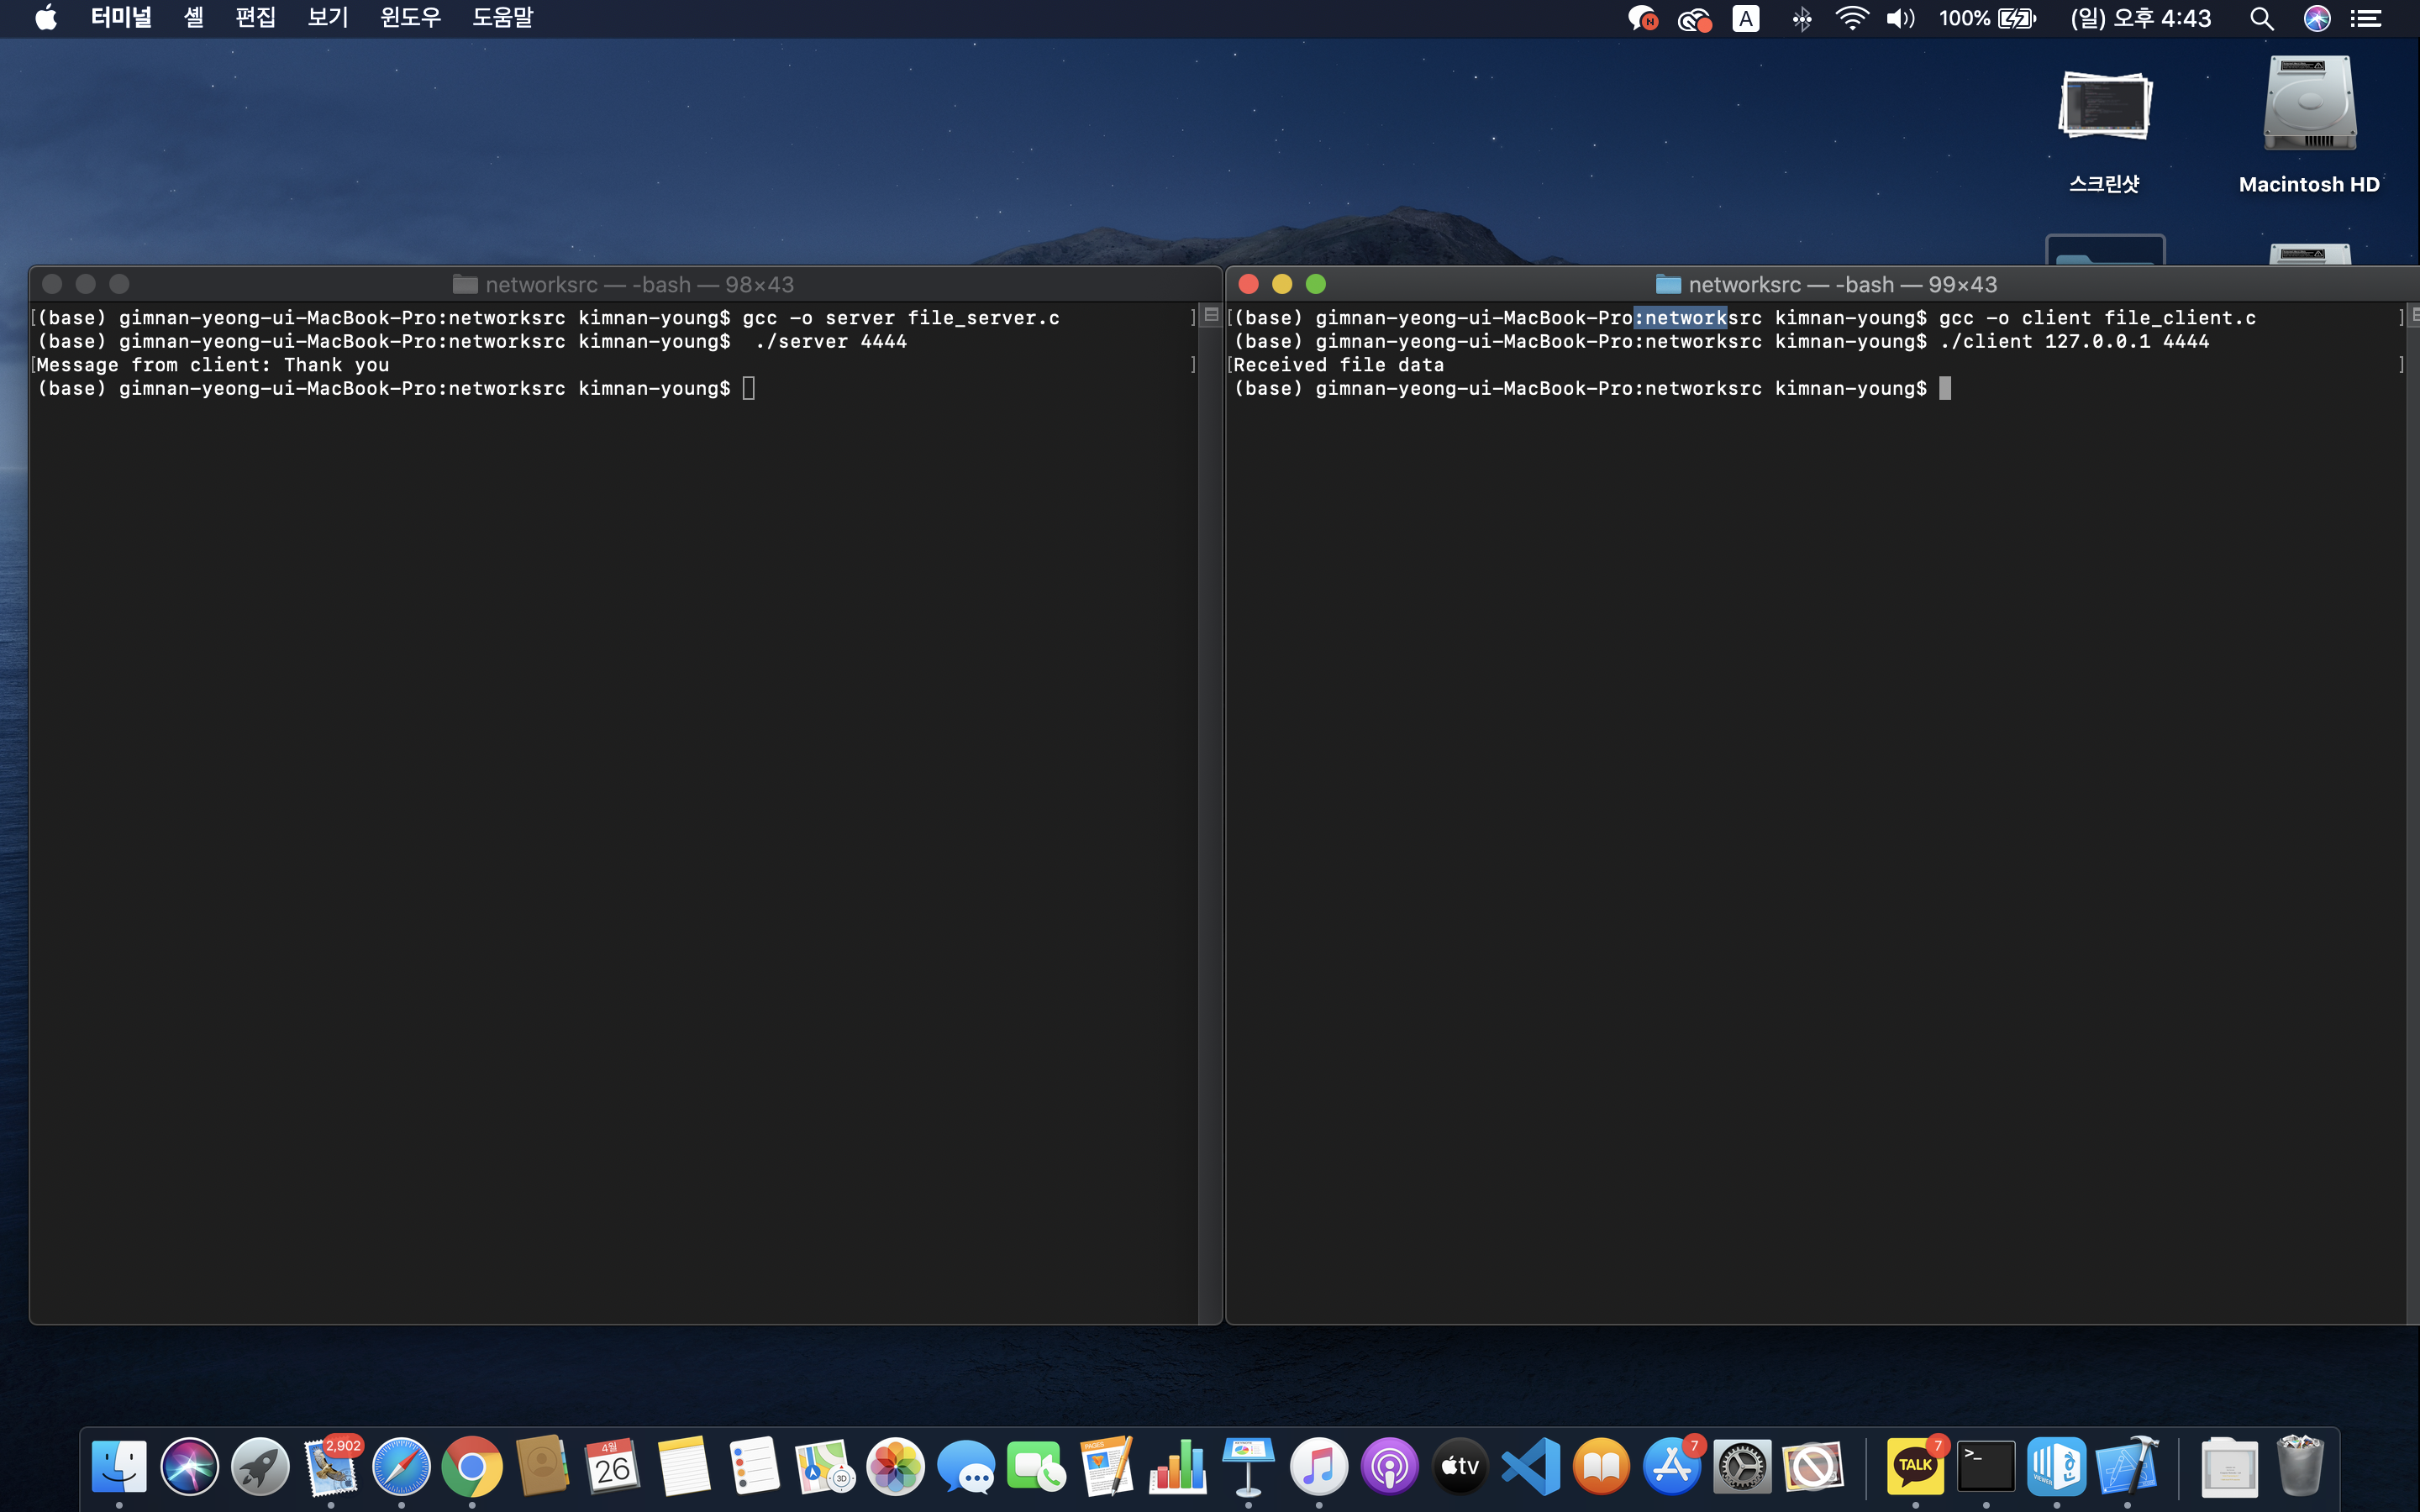
Task: Open Xcode from the dock
Action: [2127, 1466]
